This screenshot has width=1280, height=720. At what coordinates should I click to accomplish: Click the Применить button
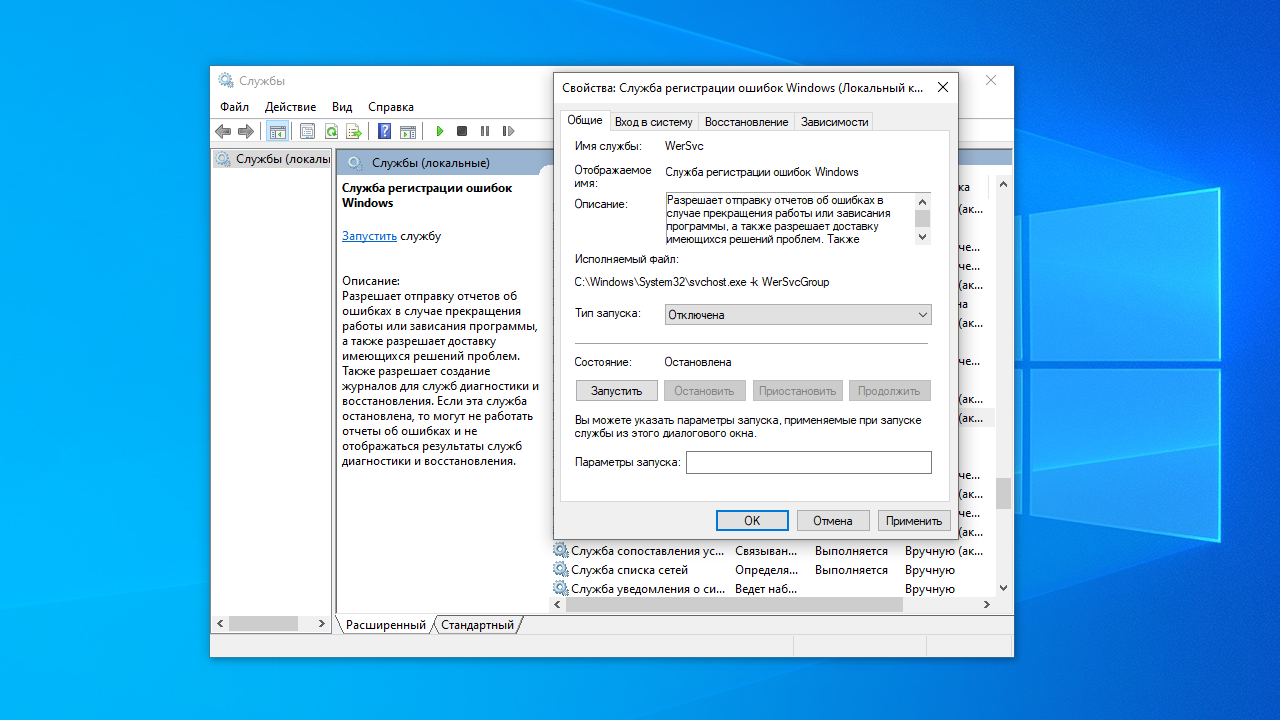click(x=913, y=521)
